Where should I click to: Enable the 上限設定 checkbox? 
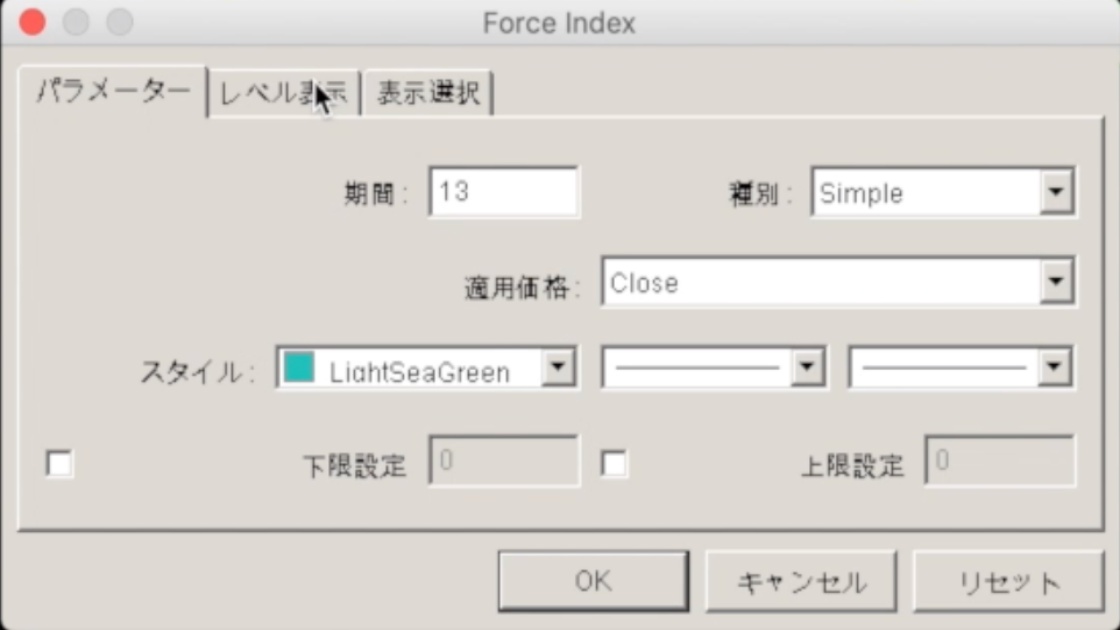(614, 464)
